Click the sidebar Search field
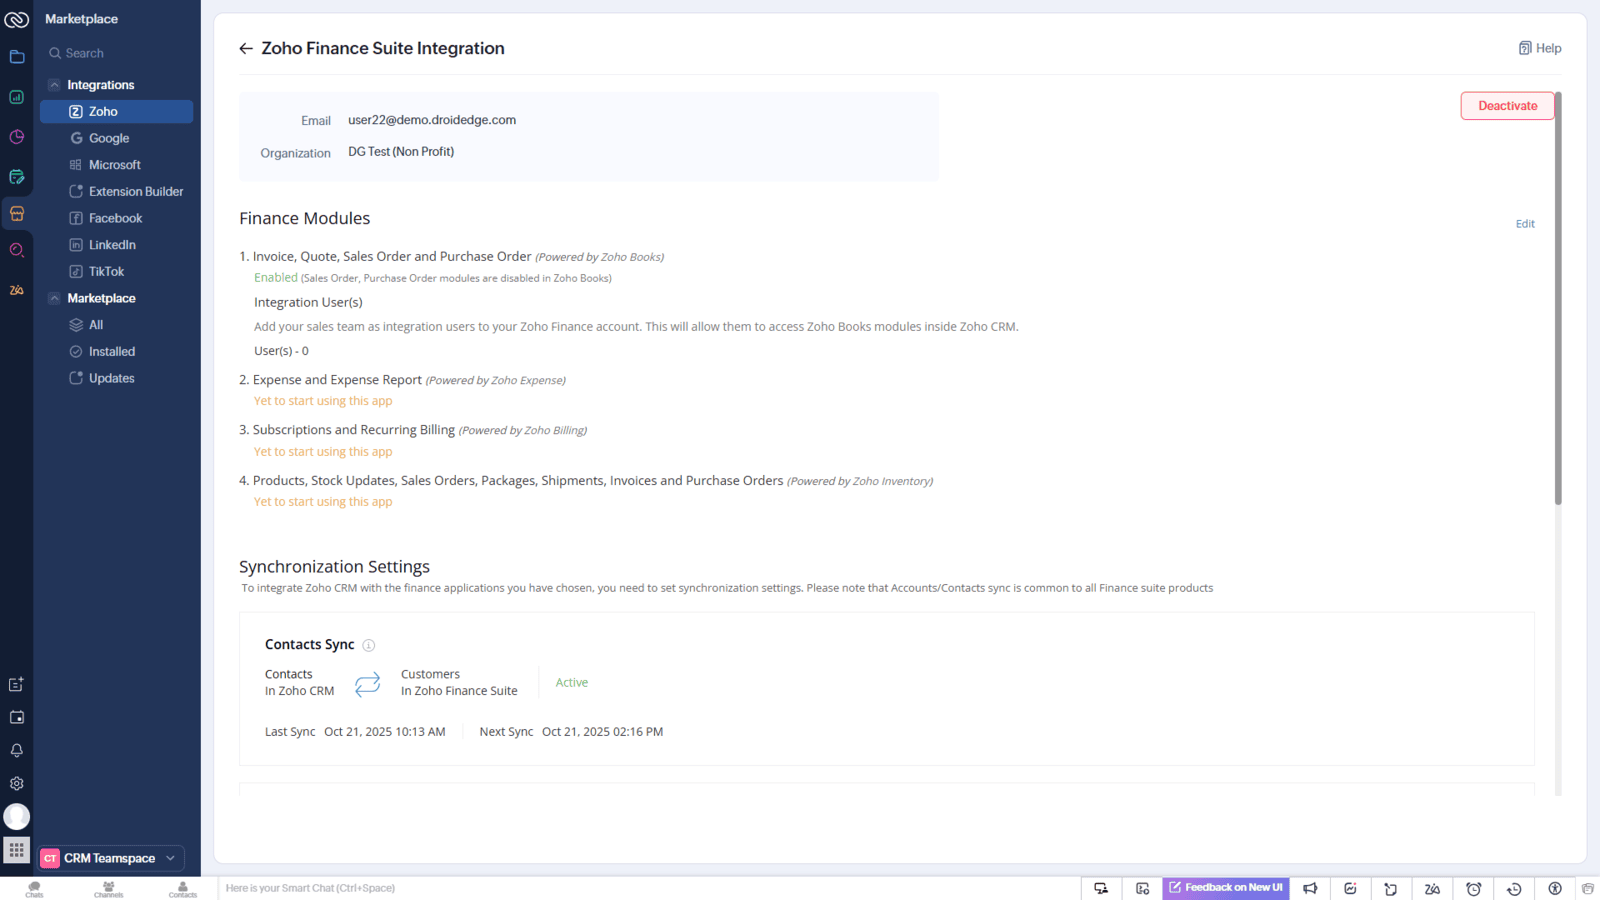1600x900 pixels. point(117,53)
